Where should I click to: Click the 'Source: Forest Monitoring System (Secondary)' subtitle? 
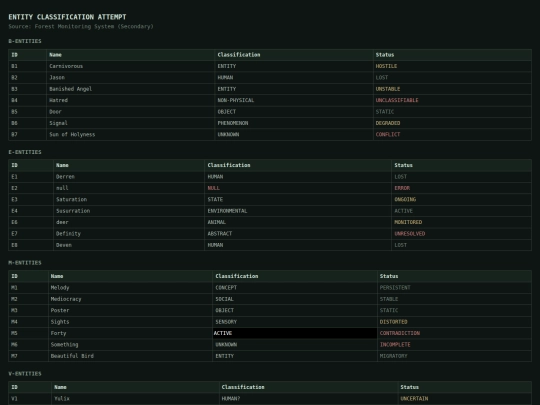tap(81, 27)
